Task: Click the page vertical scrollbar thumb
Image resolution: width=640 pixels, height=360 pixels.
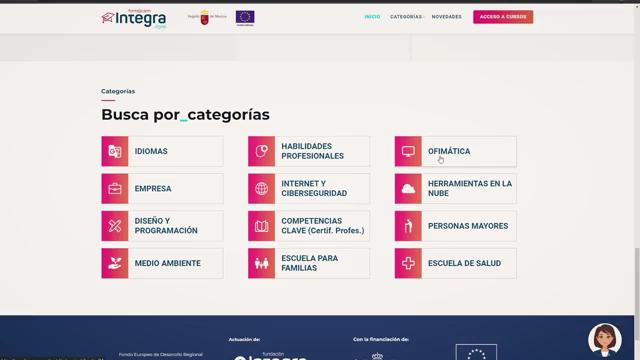Action: [637, 294]
